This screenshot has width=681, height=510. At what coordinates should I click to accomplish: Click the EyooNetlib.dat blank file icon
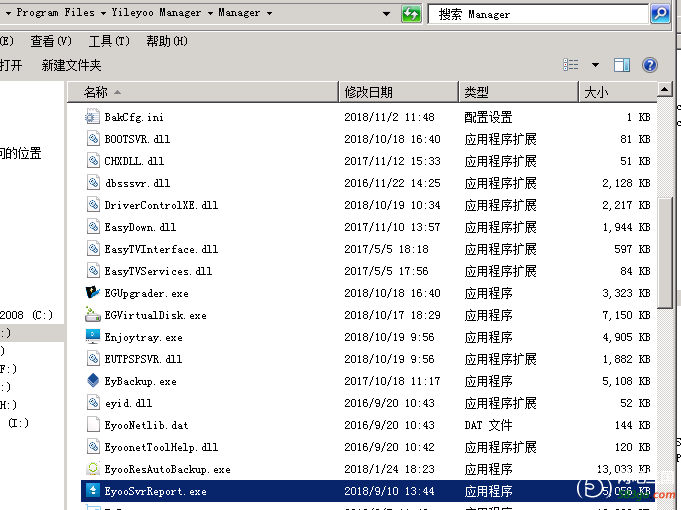click(93, 425)
